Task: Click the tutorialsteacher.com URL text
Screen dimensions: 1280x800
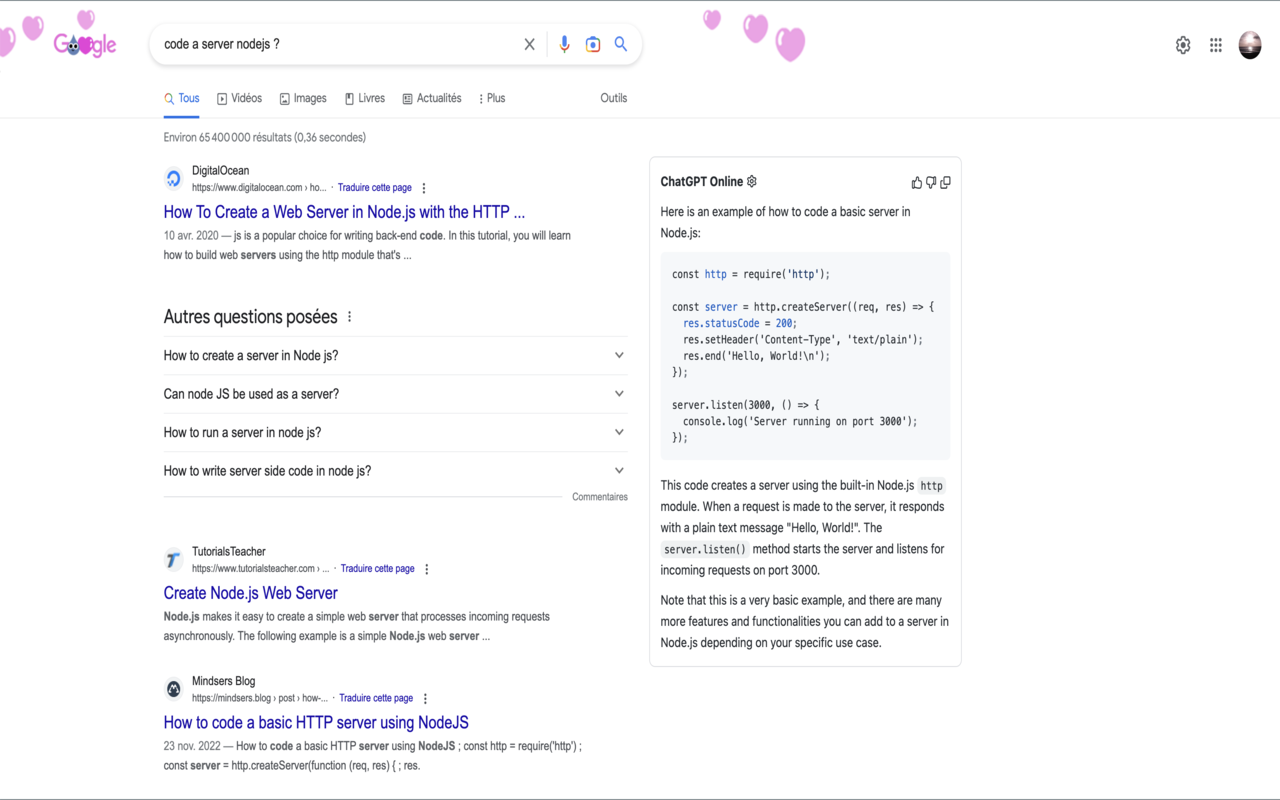Action: 260,569
